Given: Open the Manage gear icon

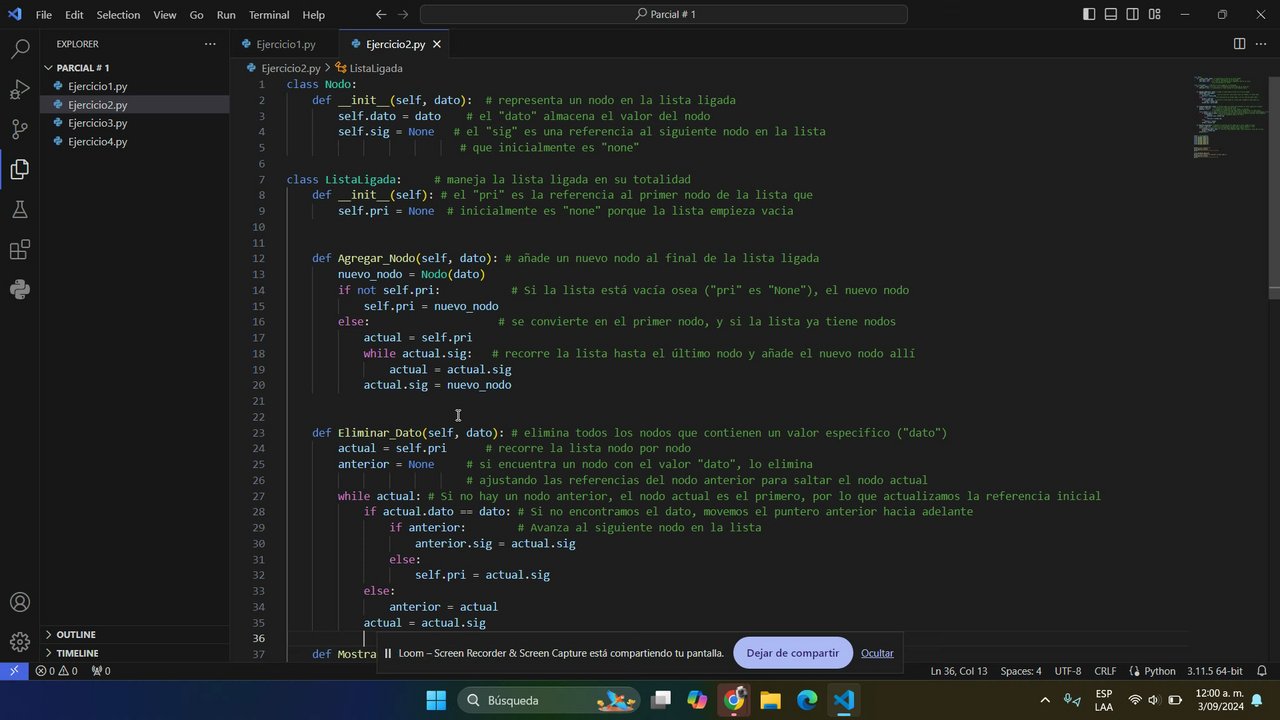Looking at the screenshot, I should [x=20, y=642].
